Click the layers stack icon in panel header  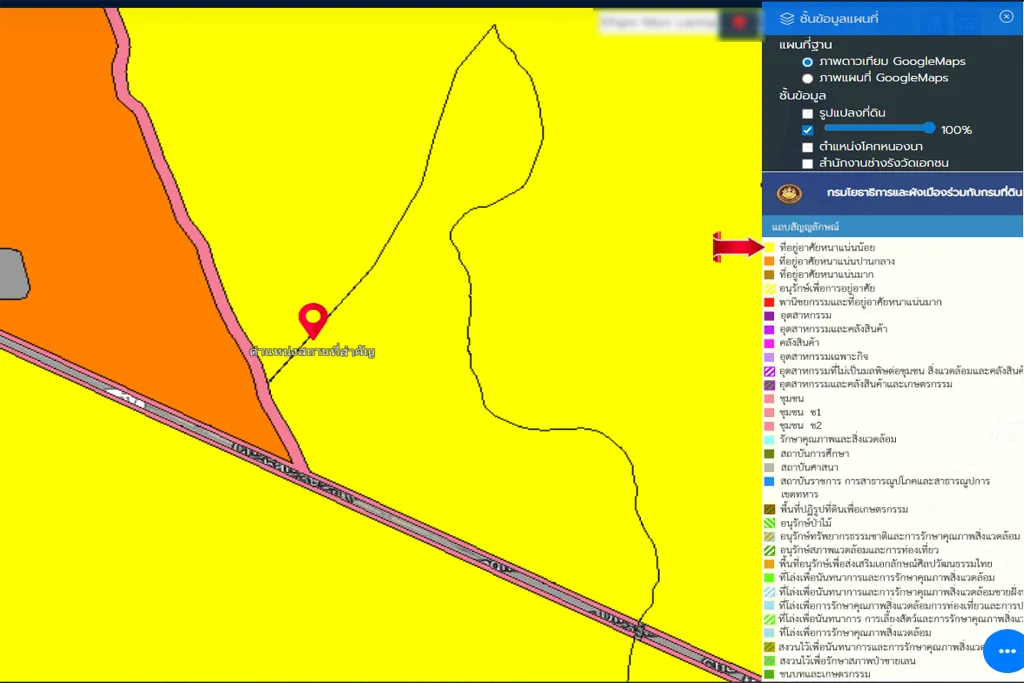787,18
